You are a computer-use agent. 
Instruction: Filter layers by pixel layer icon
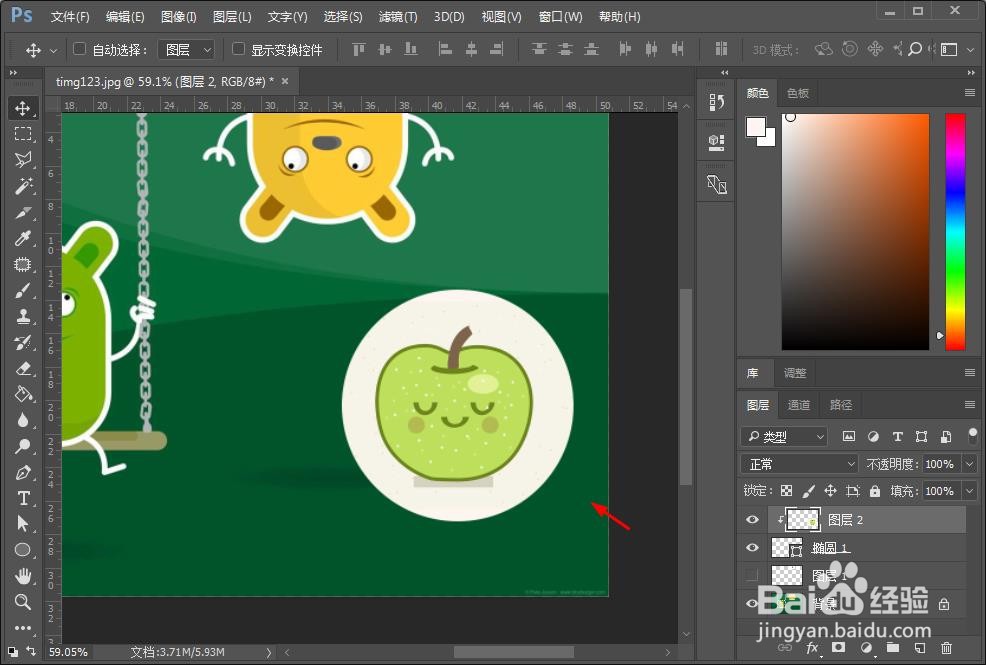[x=849, y=437]
